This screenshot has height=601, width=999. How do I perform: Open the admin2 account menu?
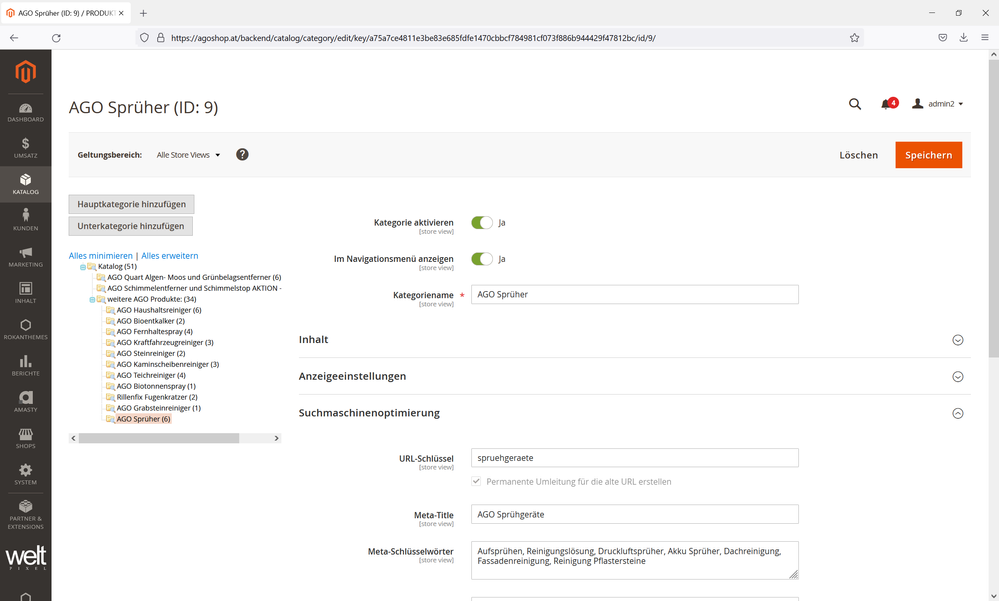[x=937, y=104]
